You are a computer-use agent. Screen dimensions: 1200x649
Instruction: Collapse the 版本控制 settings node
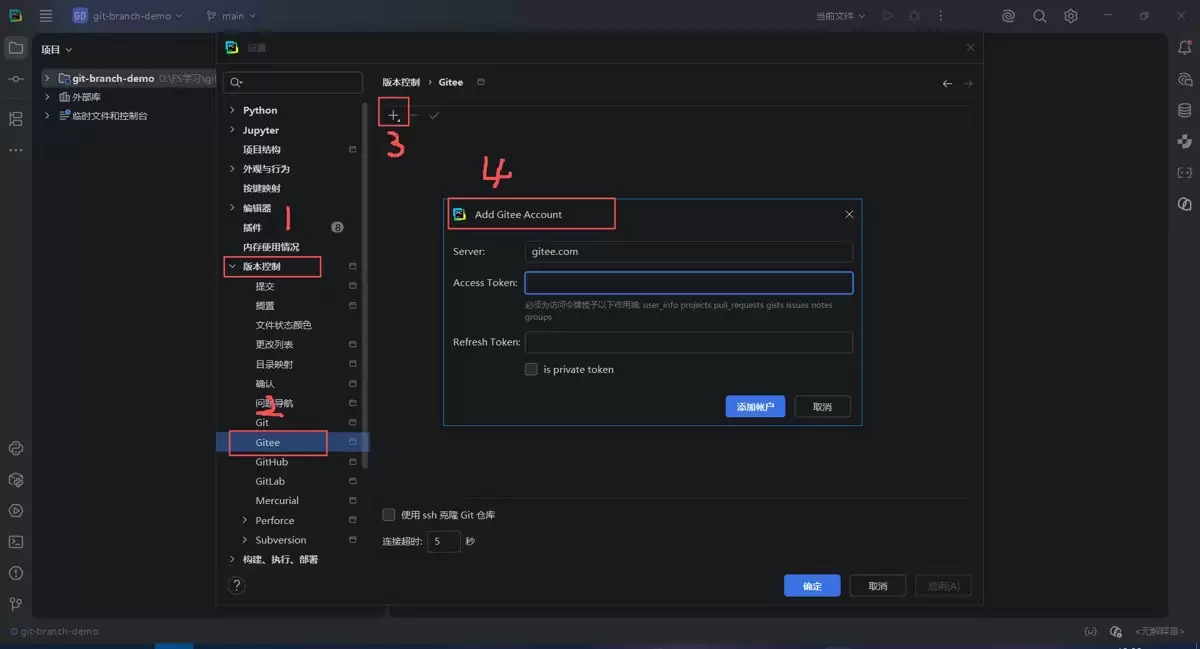coord(232,267)
